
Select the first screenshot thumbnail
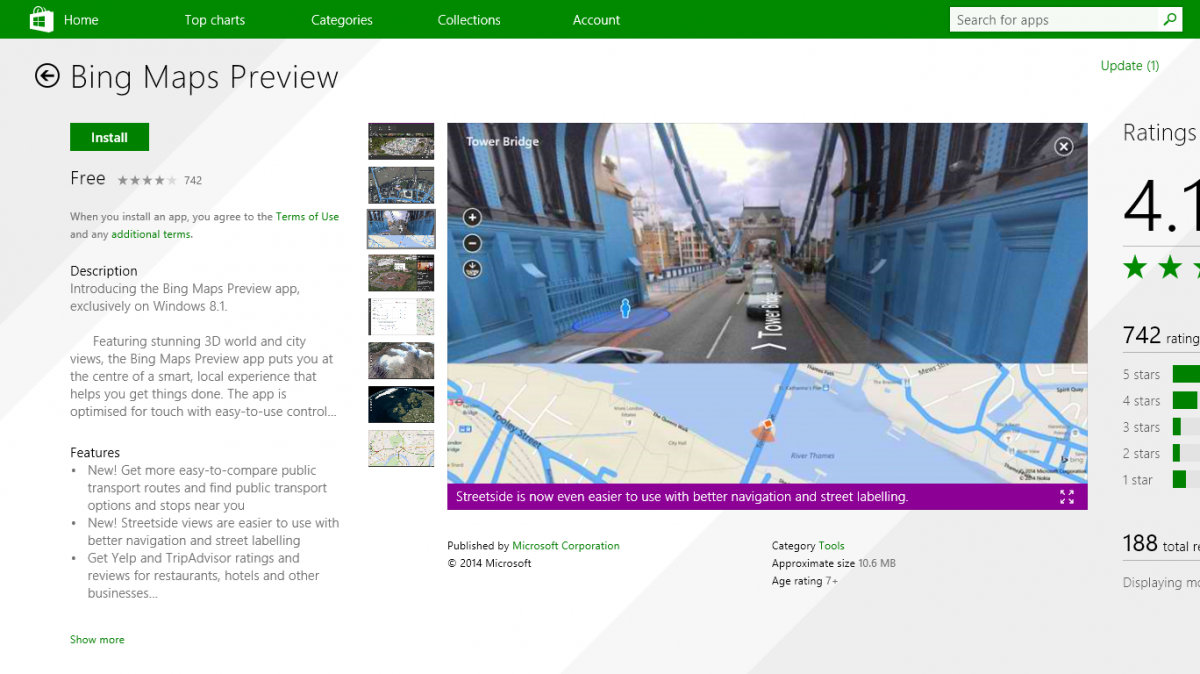pos(401,141)
